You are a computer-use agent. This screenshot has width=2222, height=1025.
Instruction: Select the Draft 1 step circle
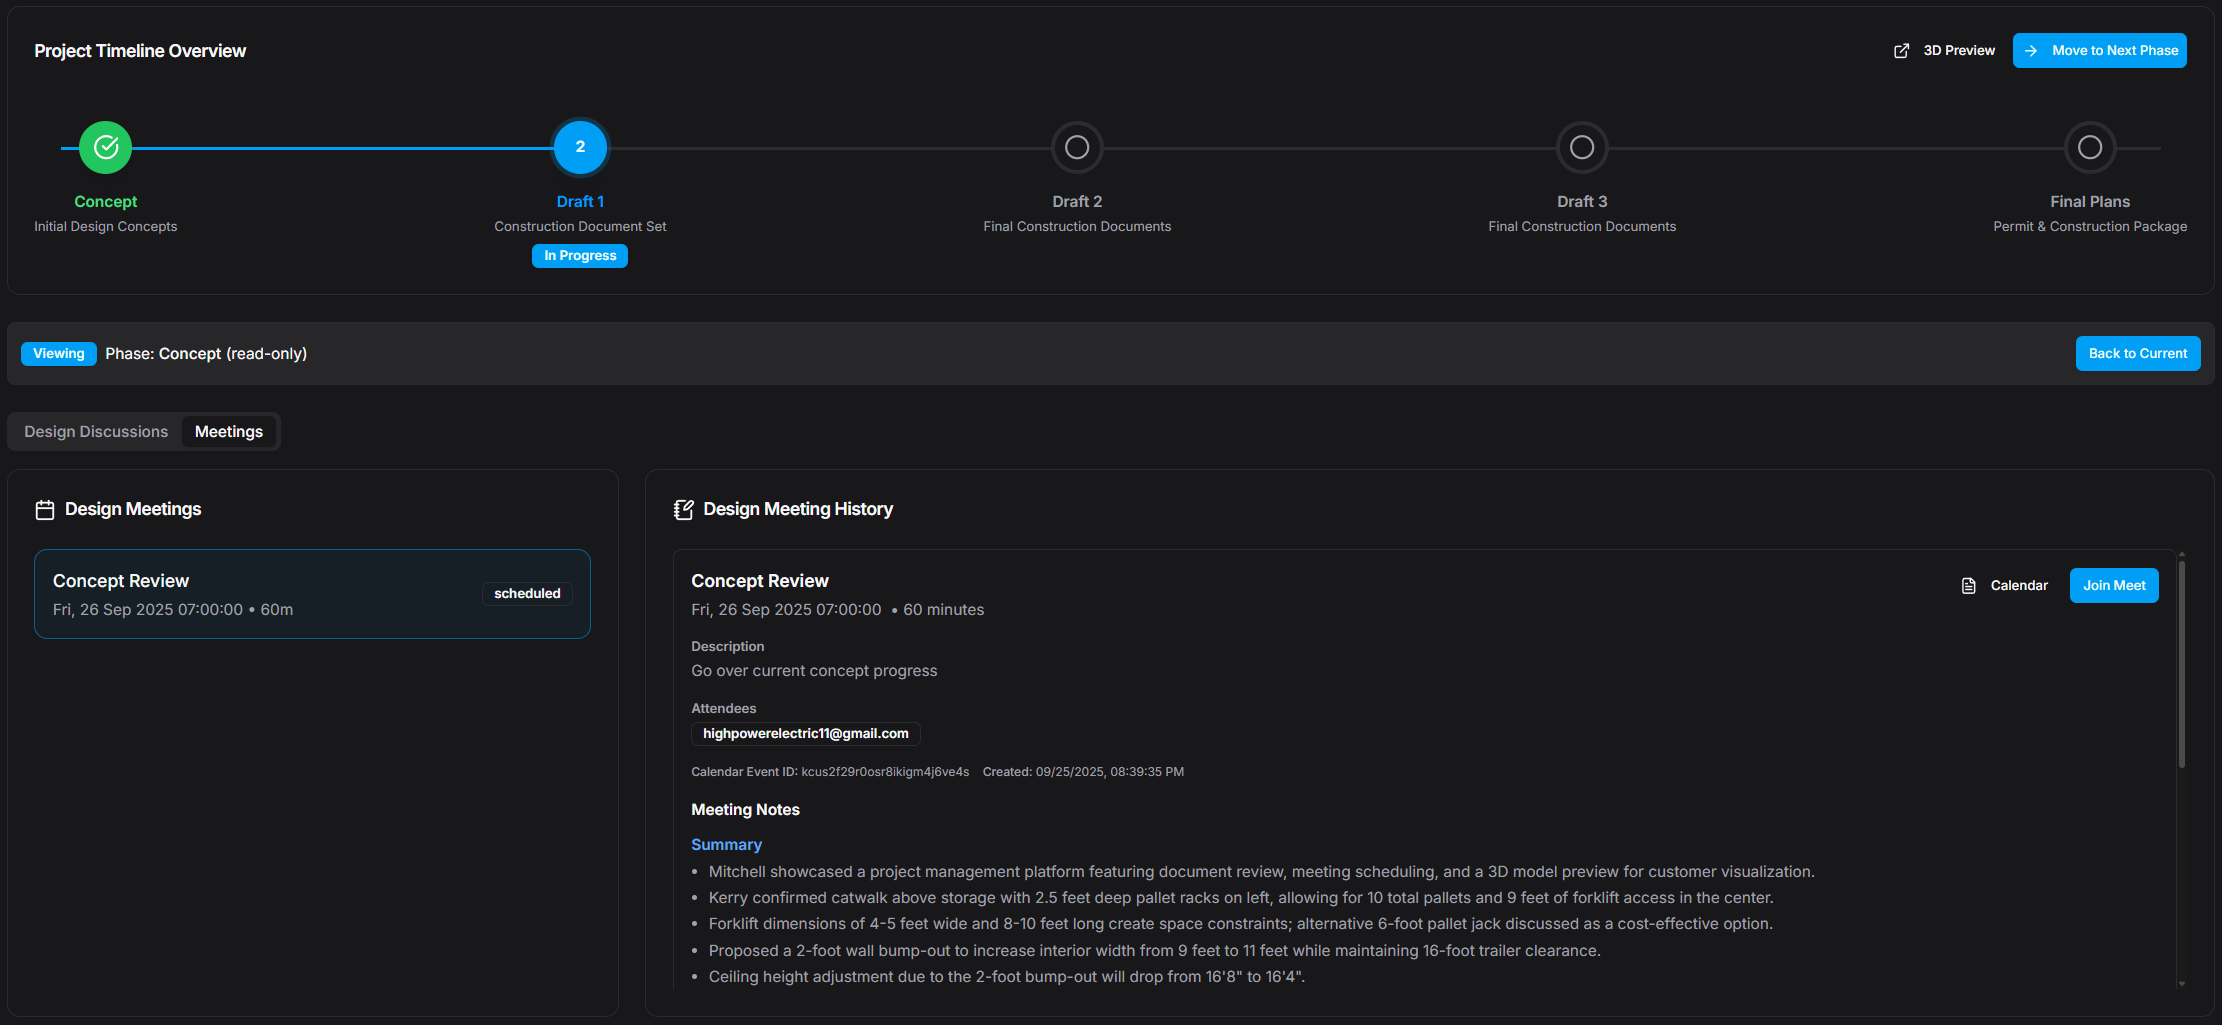(x=580, y=148)
